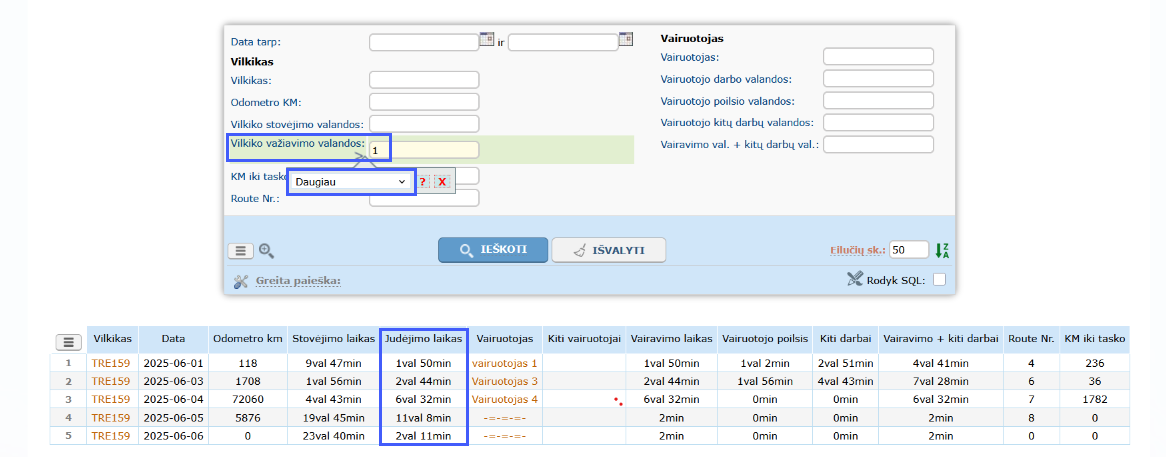
Task: Open the Daugiau comparison dropdown
Action: point(351,181)
